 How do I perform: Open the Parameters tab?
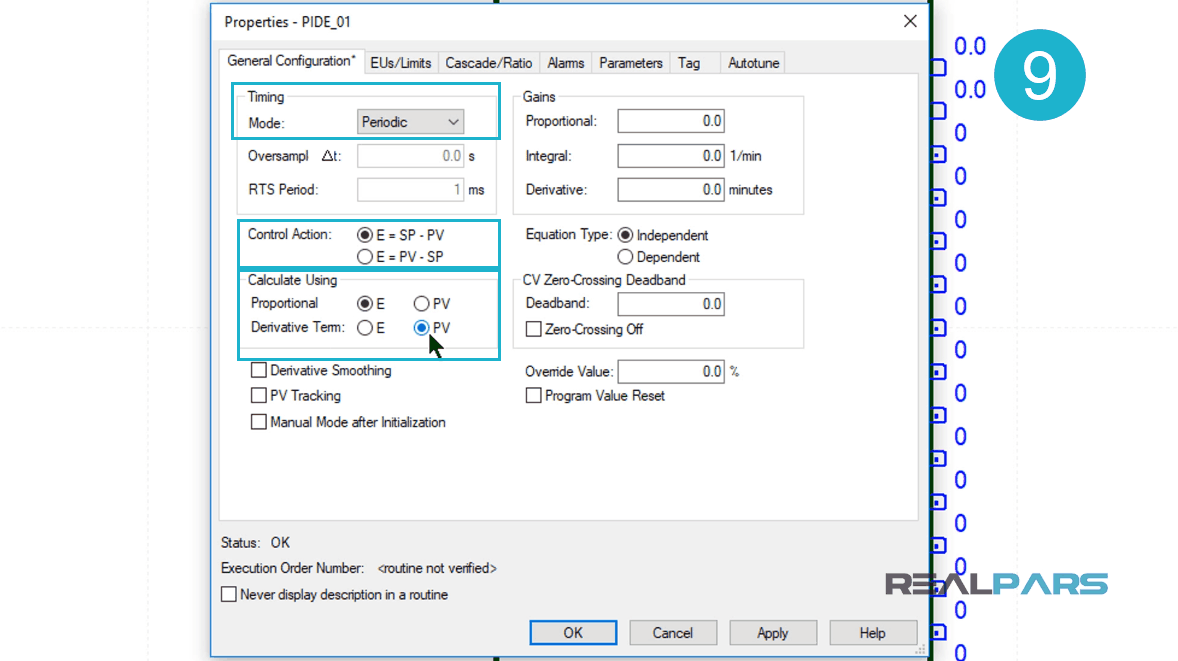coord(630,63)
